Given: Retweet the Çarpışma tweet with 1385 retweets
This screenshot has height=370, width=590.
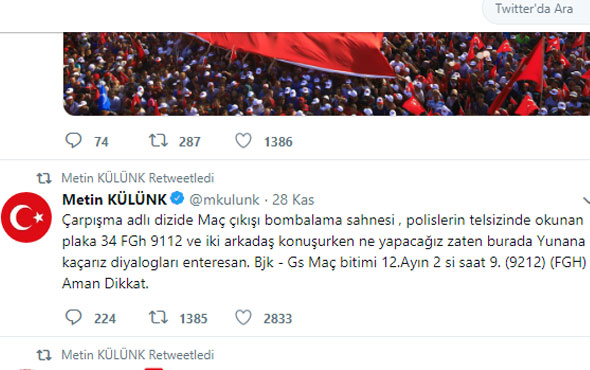Looking at the screenshot, I should pos(158,317).
